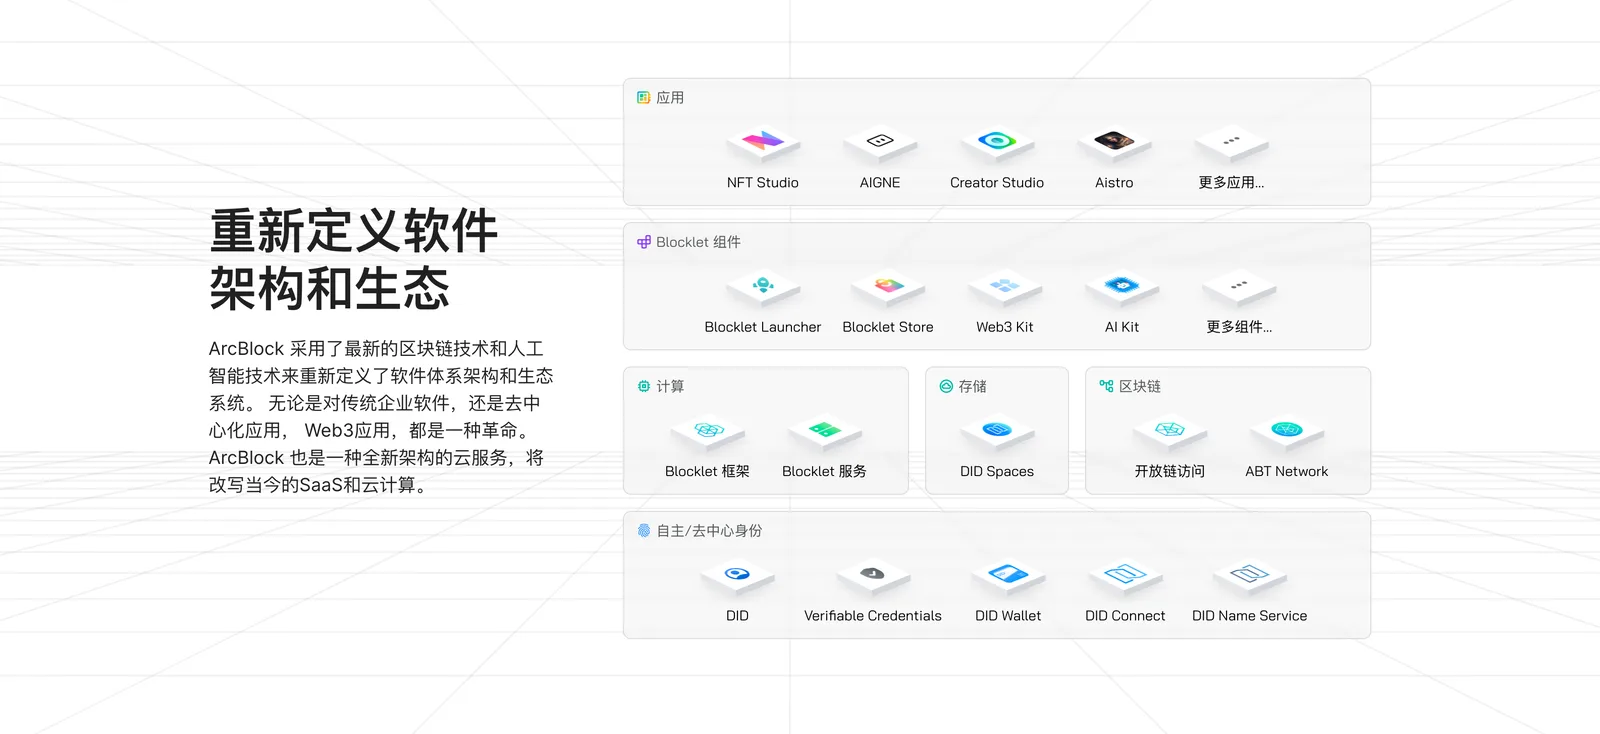The height and width of the screenshot is (734, 1600).
Task: Click the Blocklet Store icon
Action: pos(888,288)
